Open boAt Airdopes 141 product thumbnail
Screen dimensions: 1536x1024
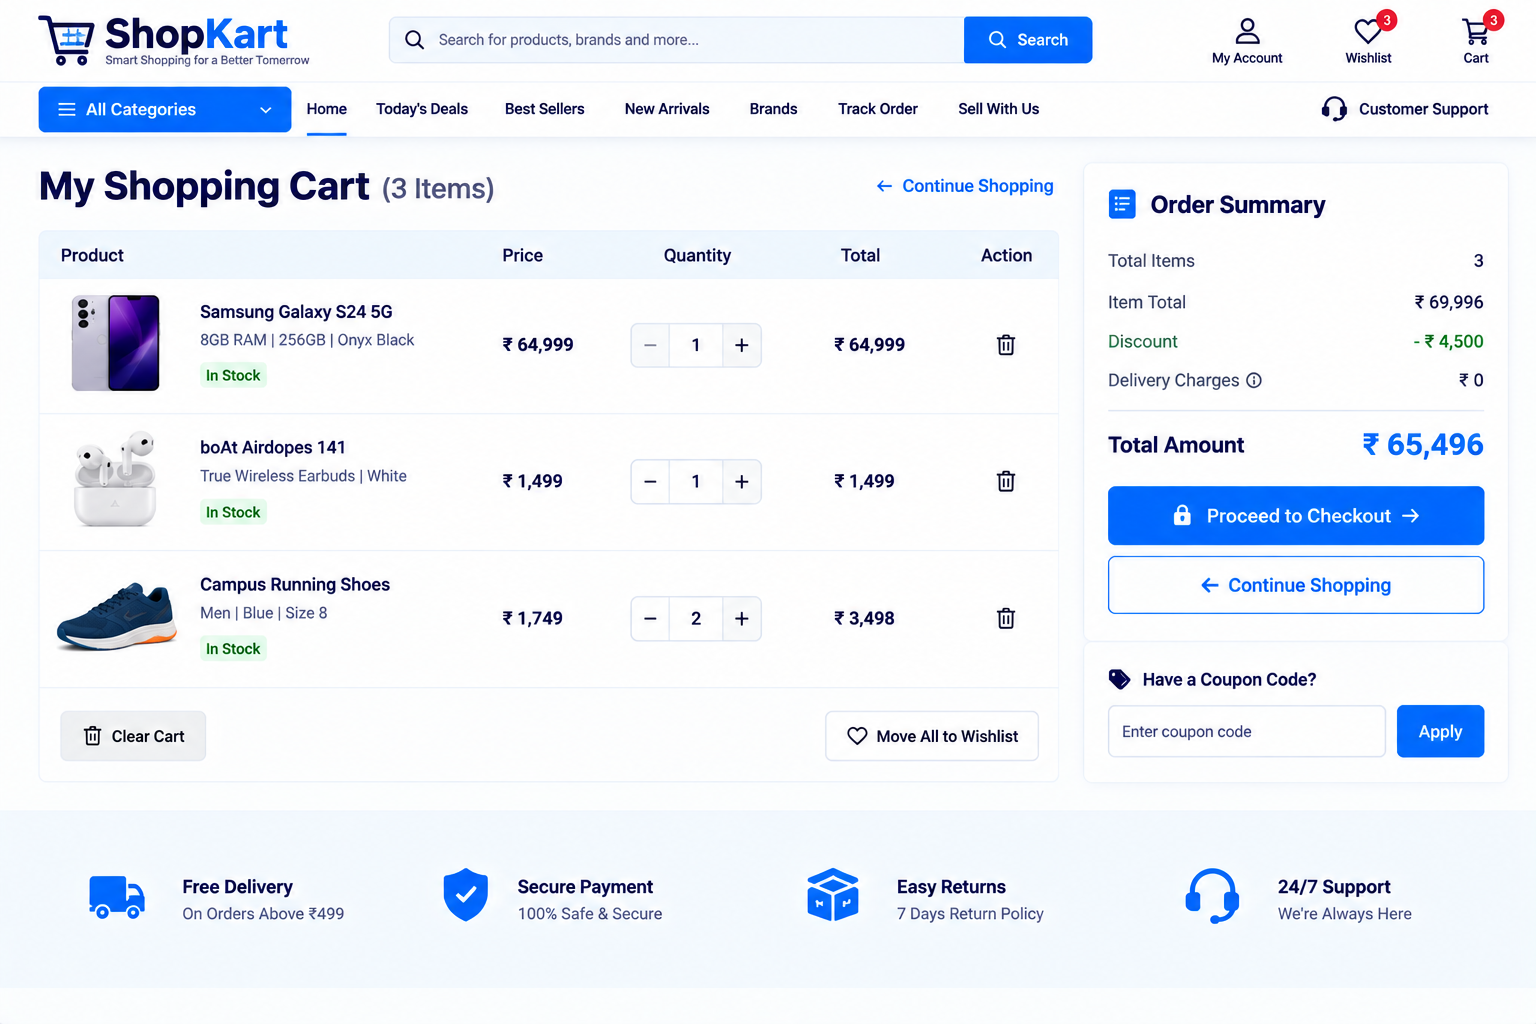[x=116, y=479]
